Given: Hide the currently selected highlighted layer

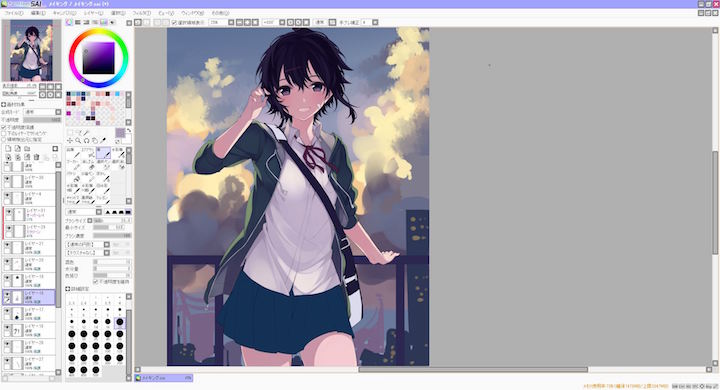Looking at the screenshot, I should click(x=7, y=294).
